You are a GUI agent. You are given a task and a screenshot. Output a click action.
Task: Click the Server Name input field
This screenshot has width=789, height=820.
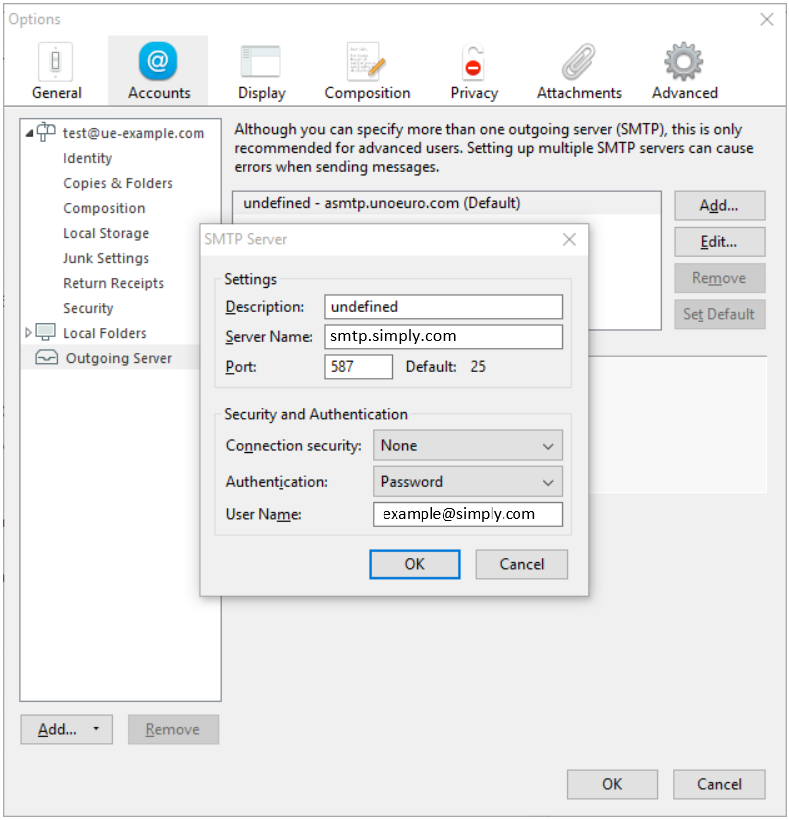click(x=443, y=337)
